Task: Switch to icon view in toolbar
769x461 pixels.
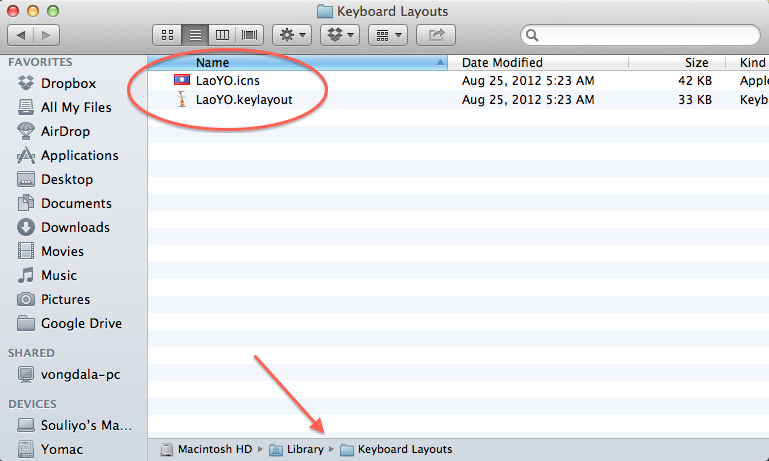Action: pyautogui.click(x=168, y=35)
